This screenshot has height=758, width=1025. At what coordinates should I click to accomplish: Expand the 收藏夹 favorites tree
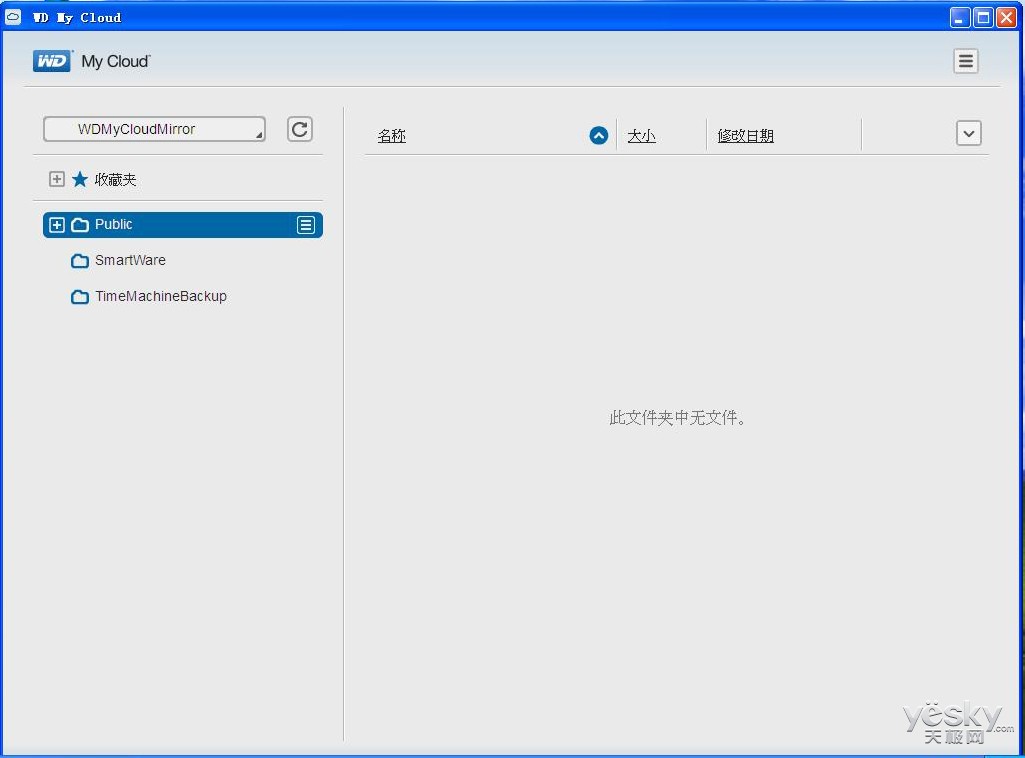click(x=57, y=179)
